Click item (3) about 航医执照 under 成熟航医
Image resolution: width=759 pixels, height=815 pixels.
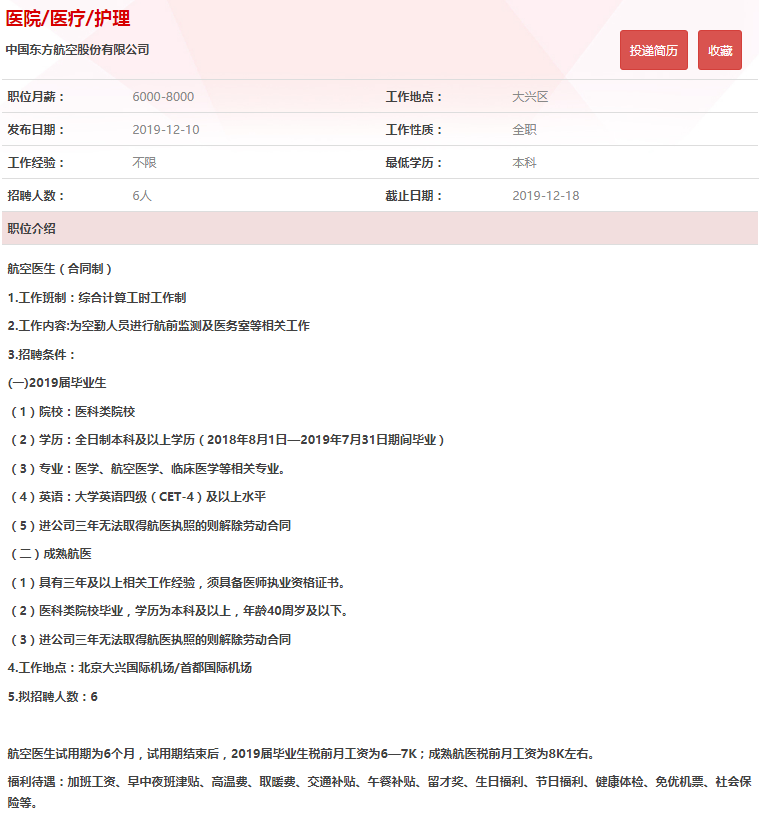[150, 639]
